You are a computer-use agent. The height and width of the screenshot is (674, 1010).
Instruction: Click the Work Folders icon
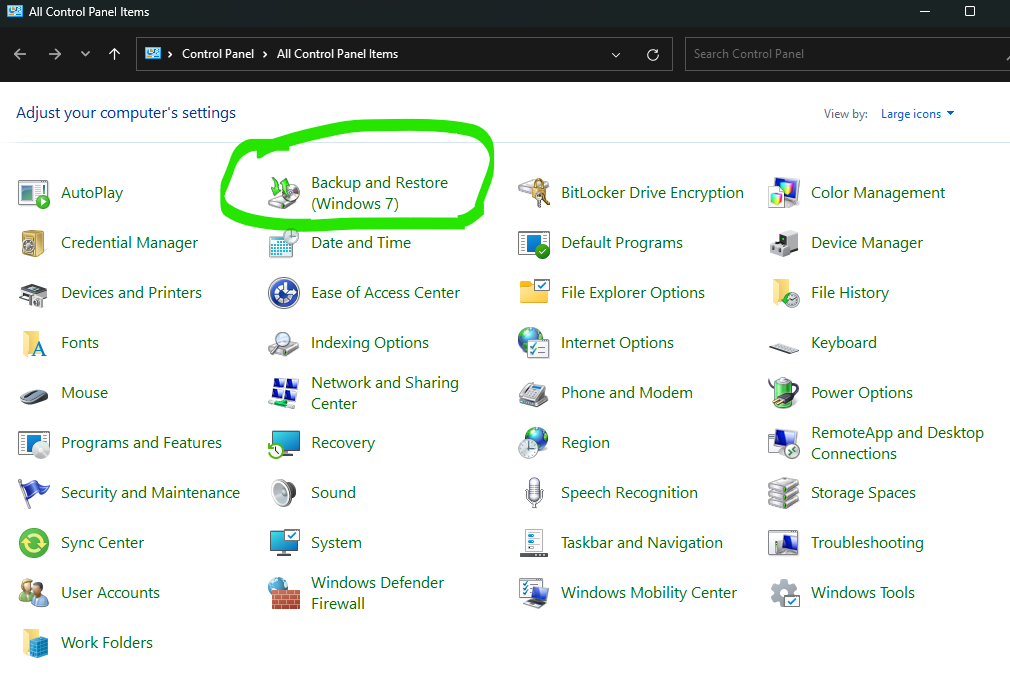pyautogui.click(x=33, y=643)
